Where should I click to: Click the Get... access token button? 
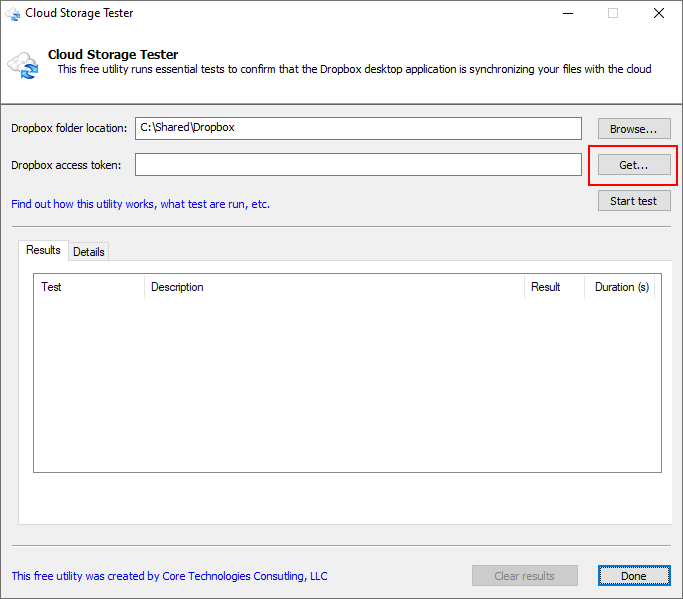pyautogui.click(x=634, y=165)
